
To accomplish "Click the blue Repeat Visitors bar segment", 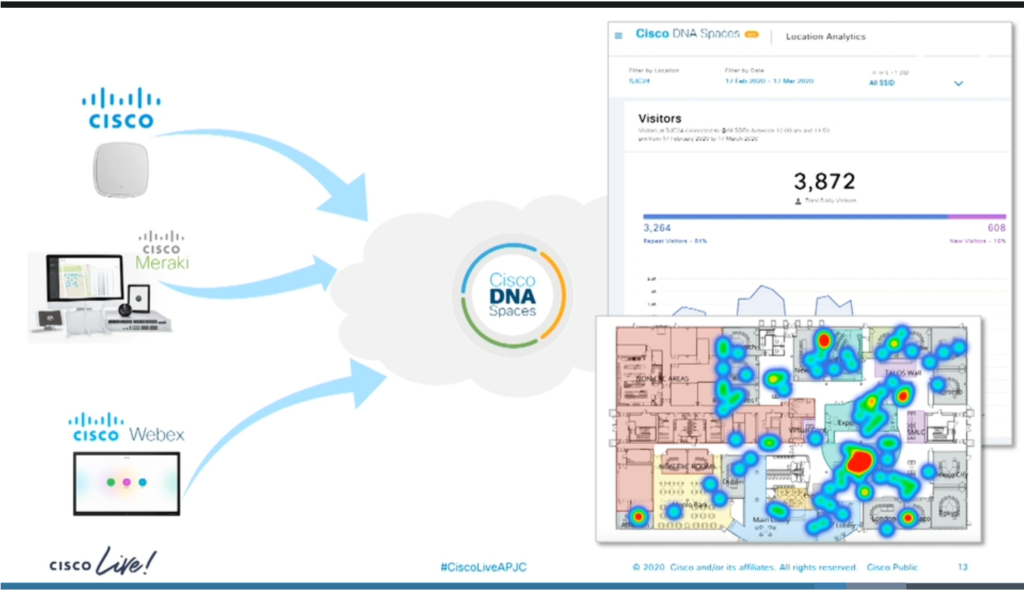I will point(794,216).
